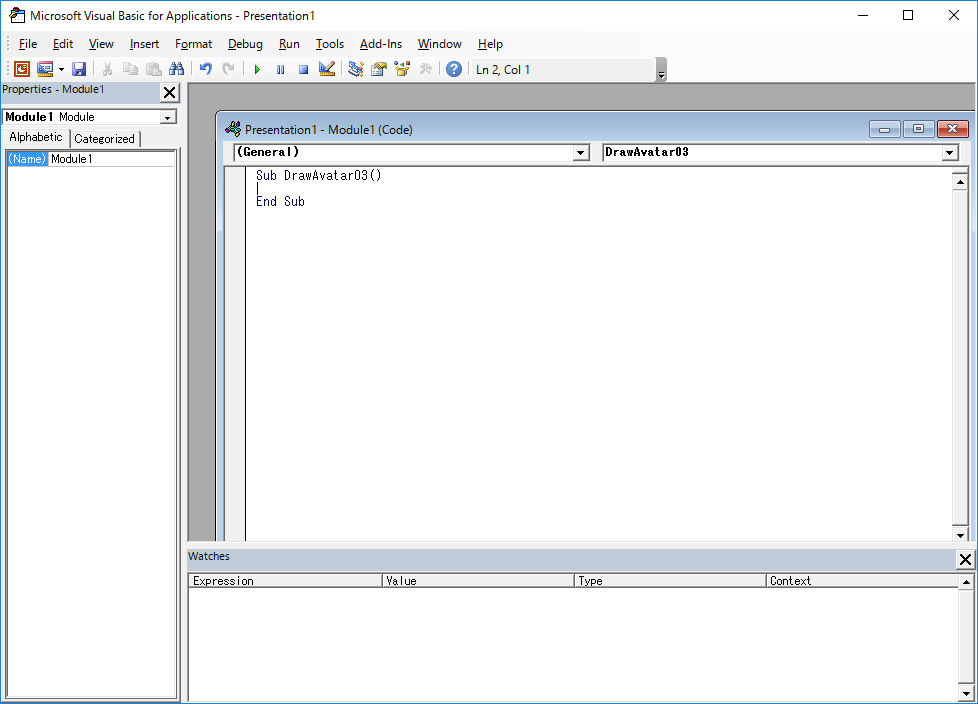Expand the Module1 object dropdown in Properties
978x704 pixels.
click(x=167, y=117)
